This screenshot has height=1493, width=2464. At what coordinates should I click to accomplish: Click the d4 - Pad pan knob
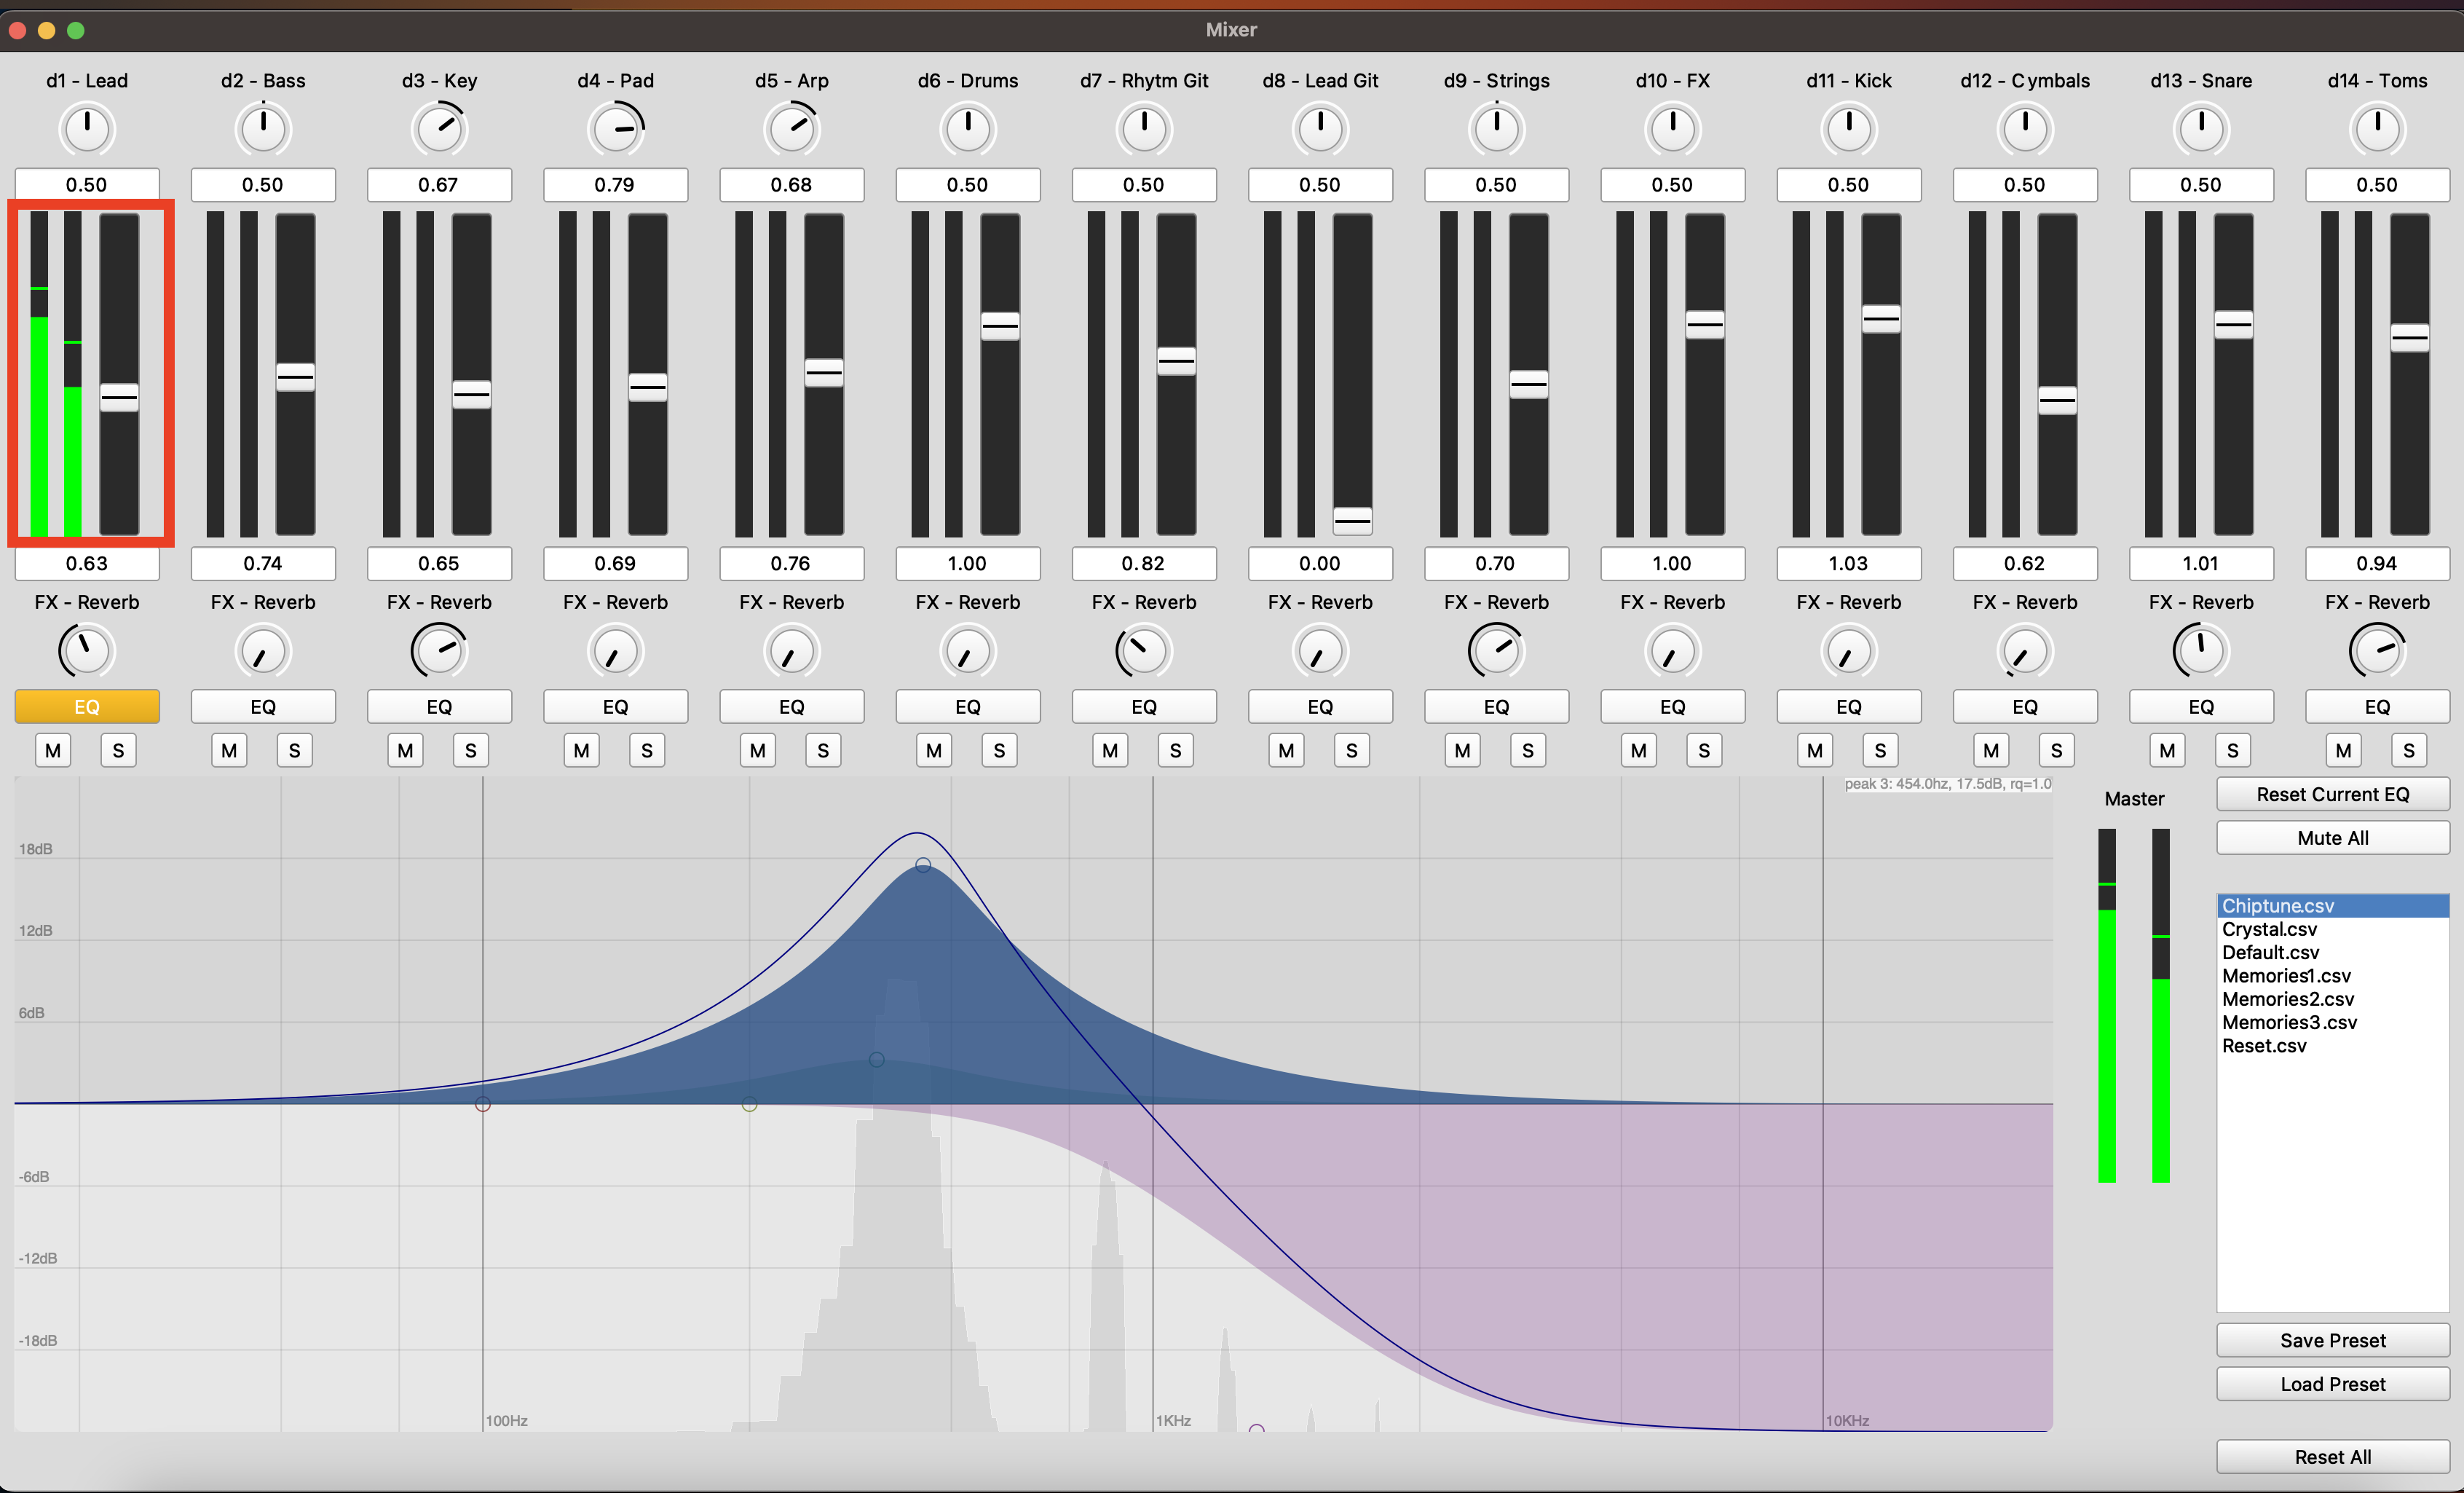point(615,130)
